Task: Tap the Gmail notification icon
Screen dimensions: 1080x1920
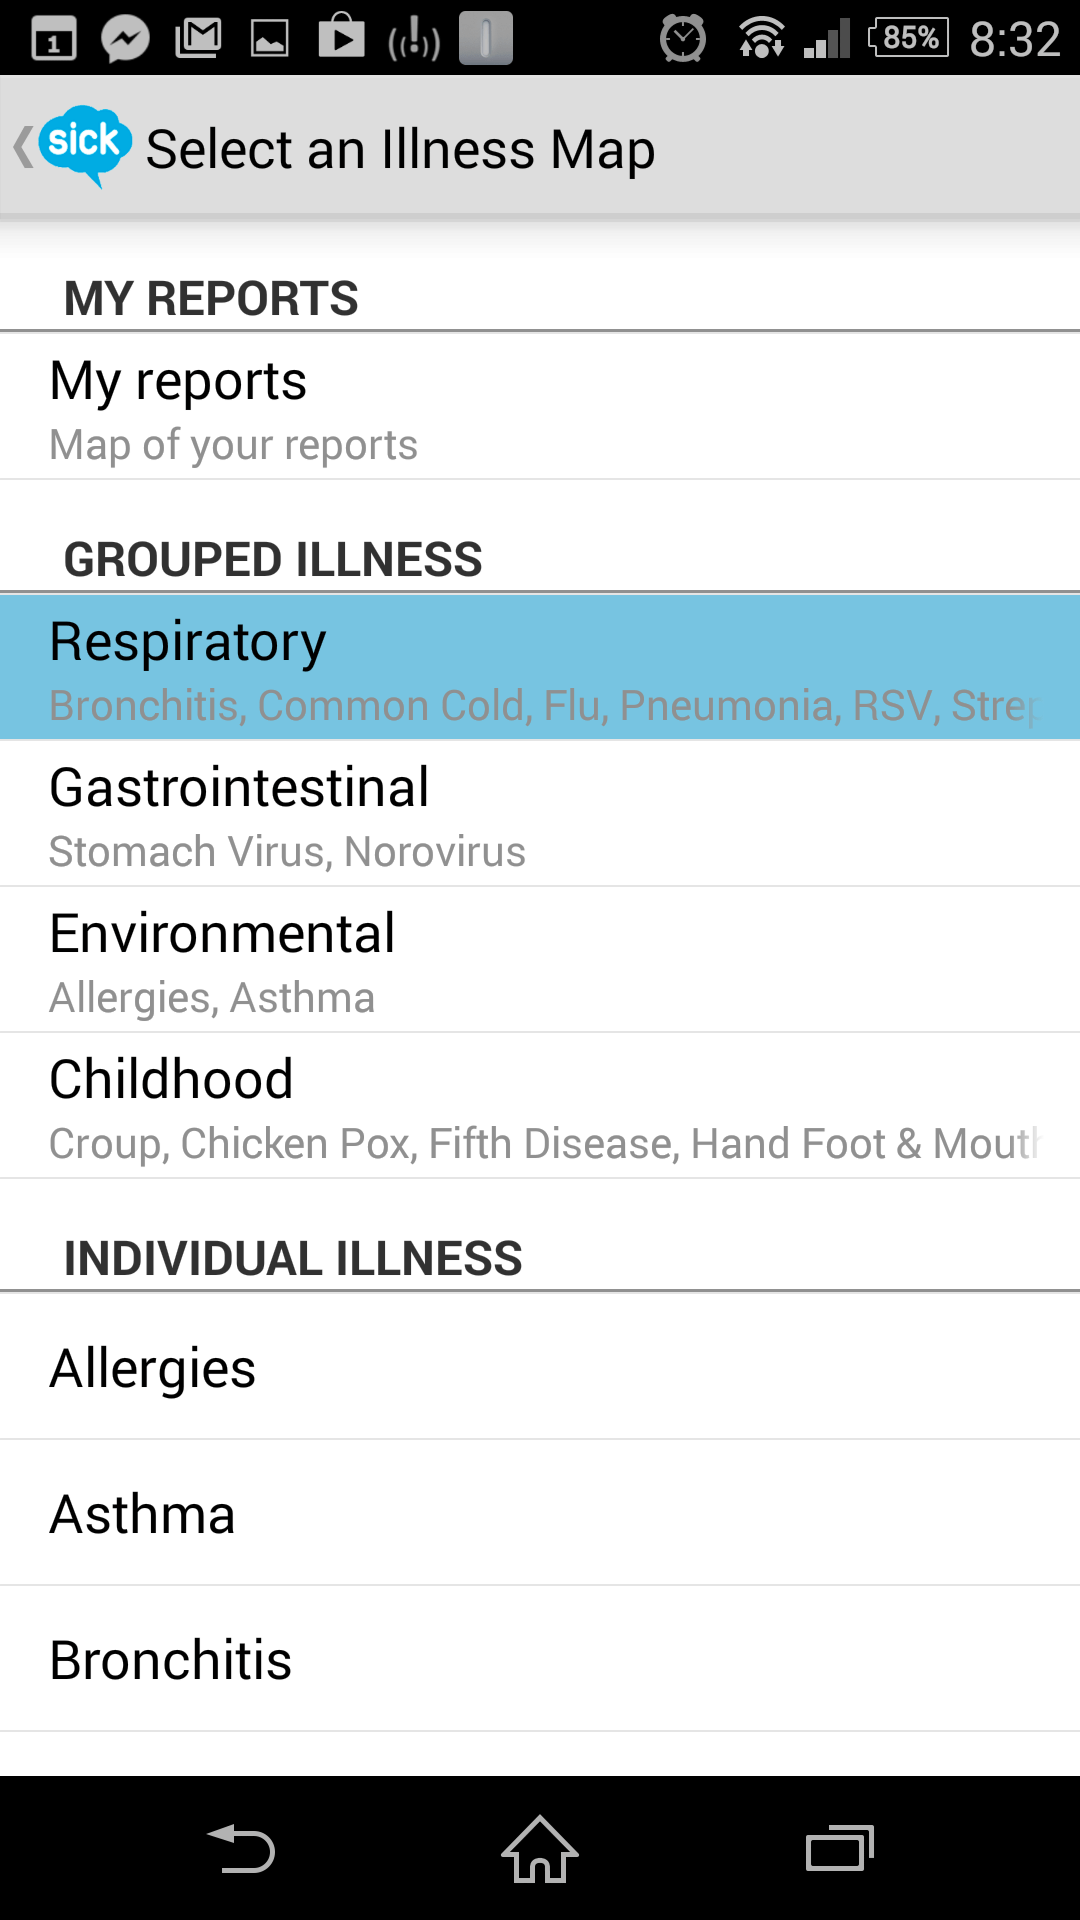Action: [198, 40]
